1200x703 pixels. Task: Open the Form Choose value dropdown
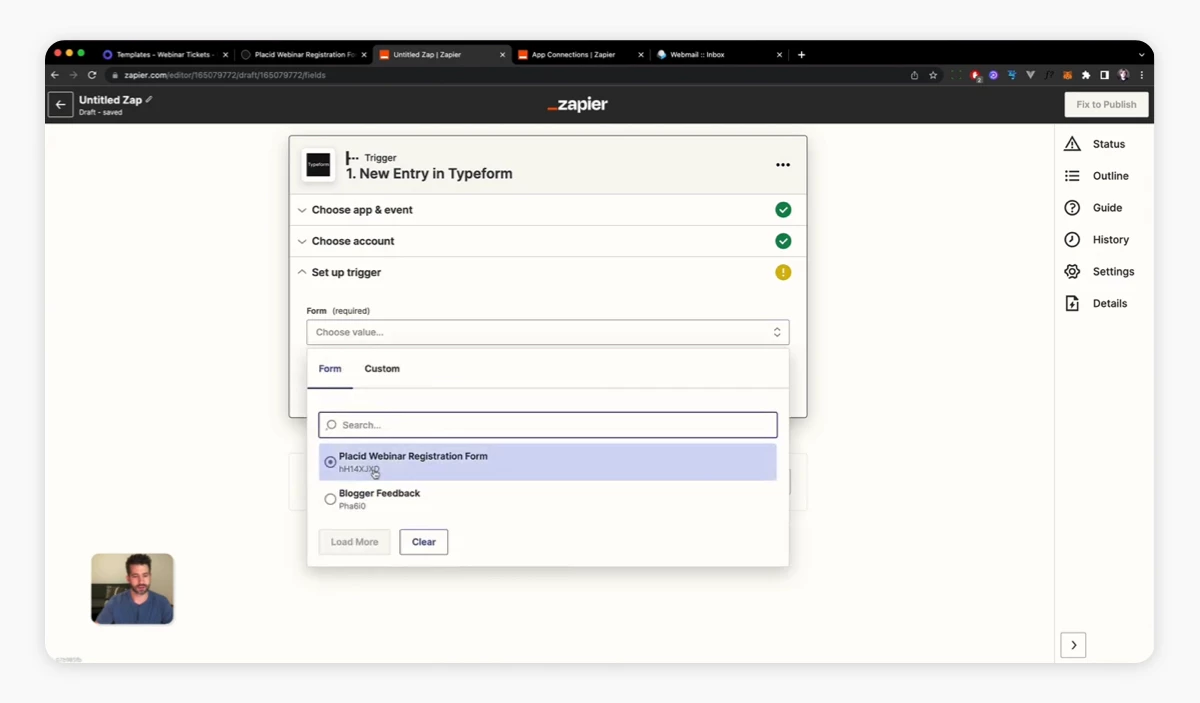548,332
